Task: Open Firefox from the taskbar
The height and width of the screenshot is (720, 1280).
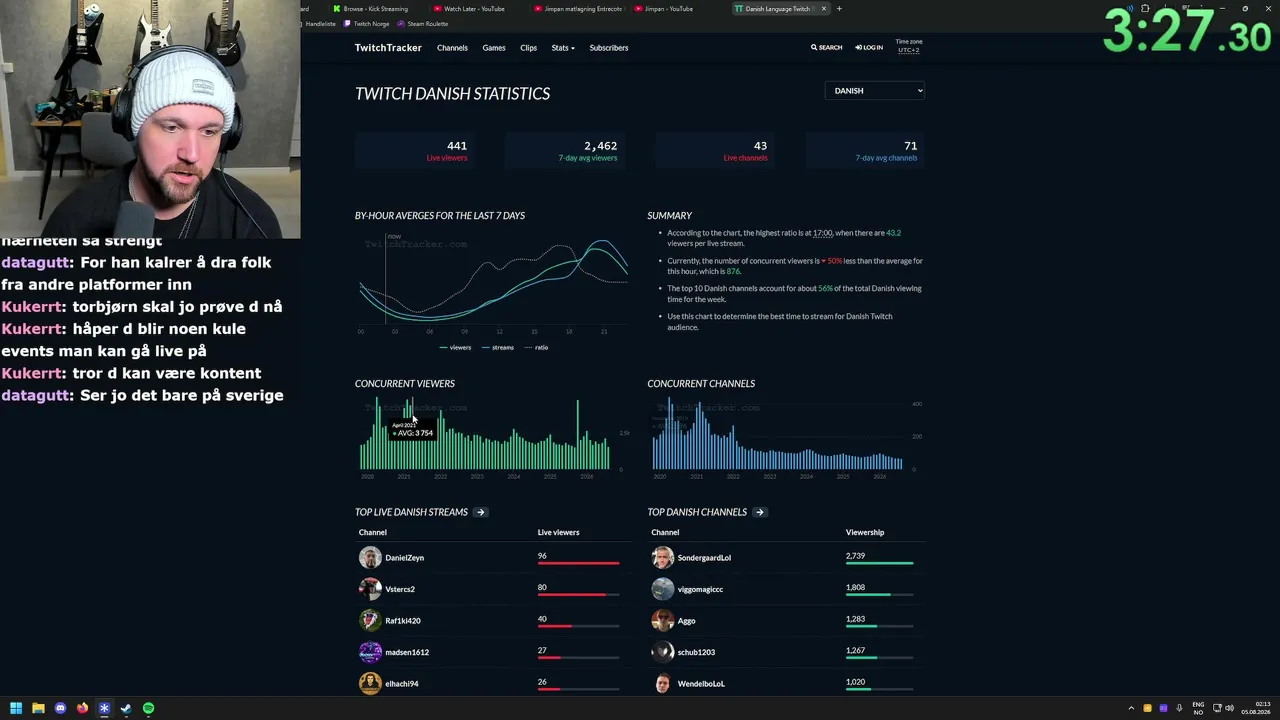Action: tap(82, 708)
